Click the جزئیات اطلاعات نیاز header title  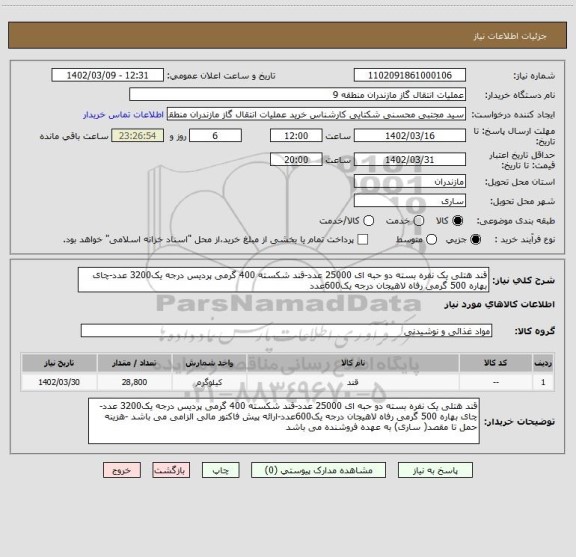[x=510, y=36]
